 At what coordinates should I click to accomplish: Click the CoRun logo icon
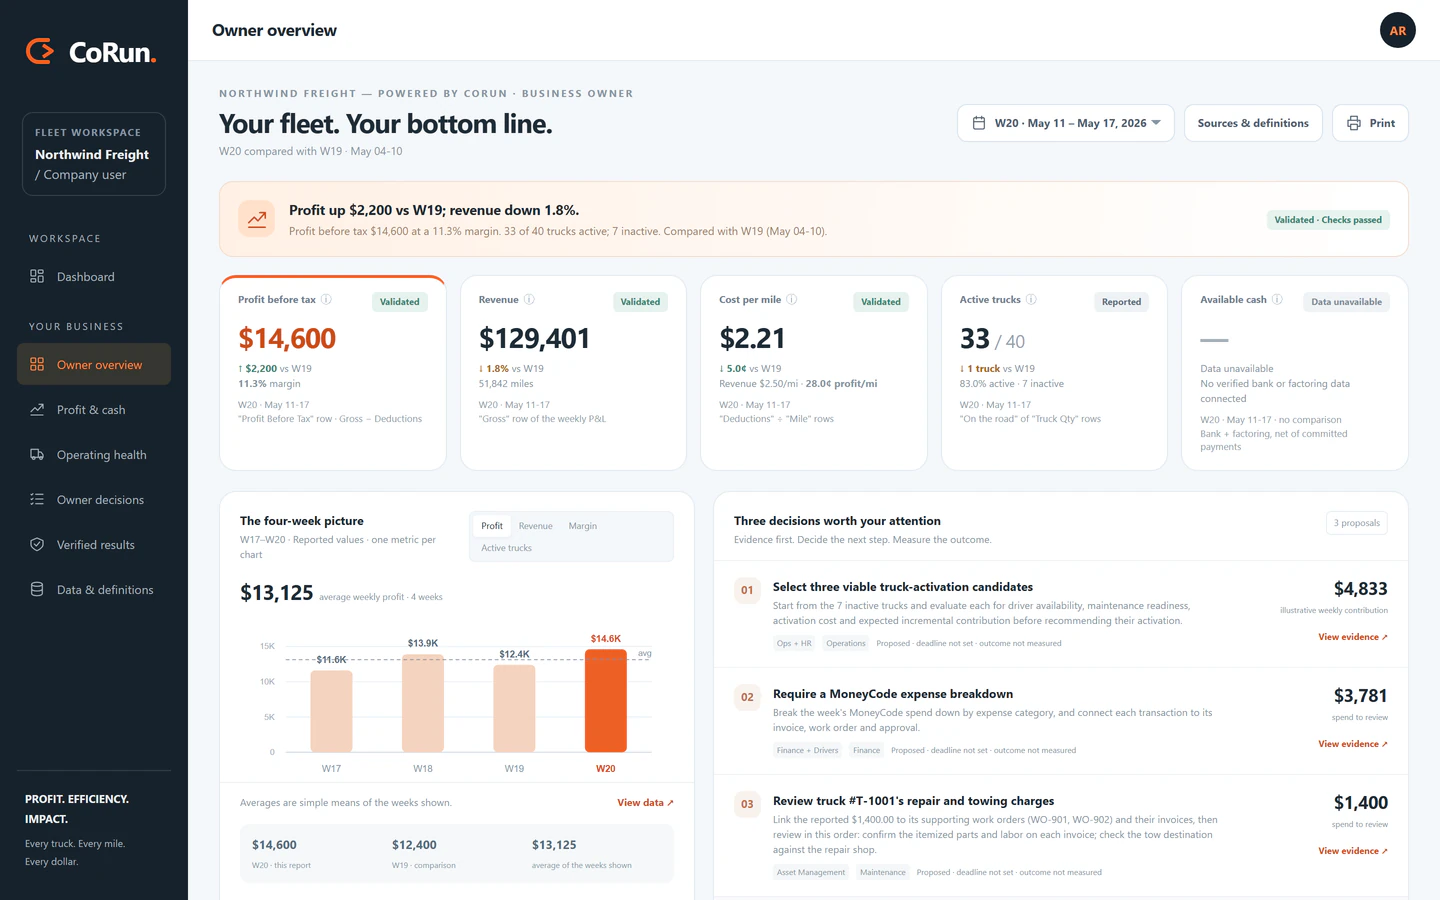click(x=40, y=51)
